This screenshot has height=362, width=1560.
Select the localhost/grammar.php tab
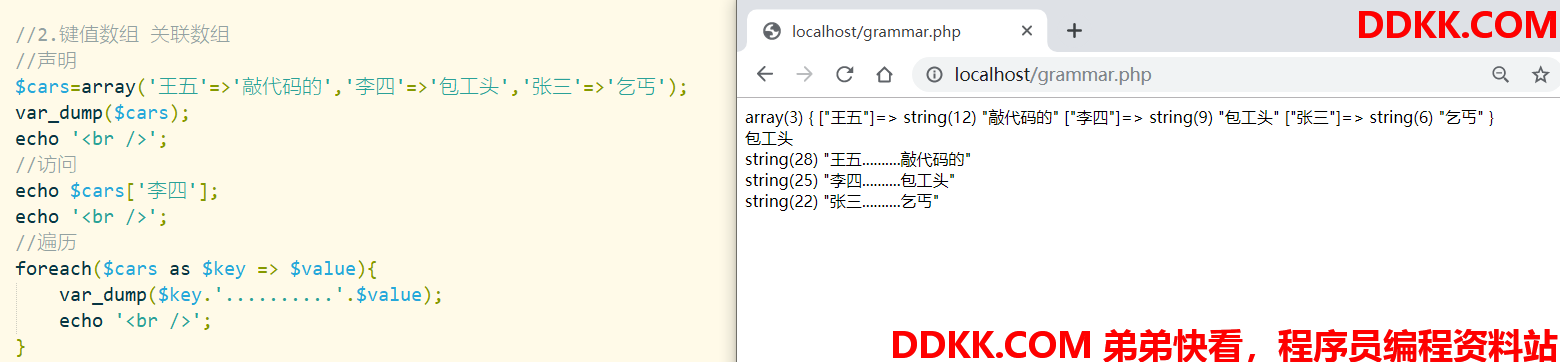click(897, 31)
